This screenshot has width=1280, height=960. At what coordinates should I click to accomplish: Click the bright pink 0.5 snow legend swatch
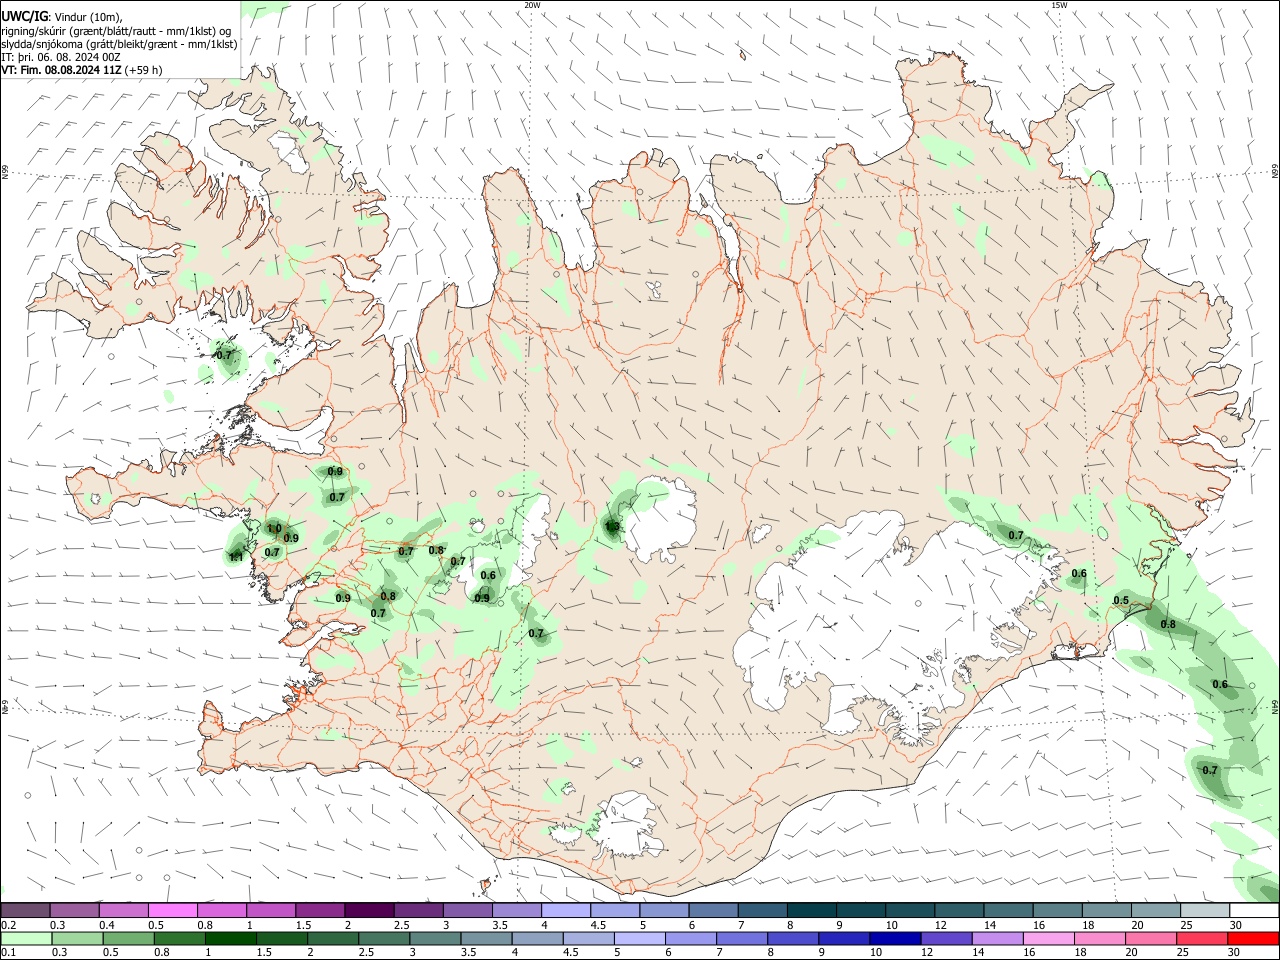pos(172,910)
